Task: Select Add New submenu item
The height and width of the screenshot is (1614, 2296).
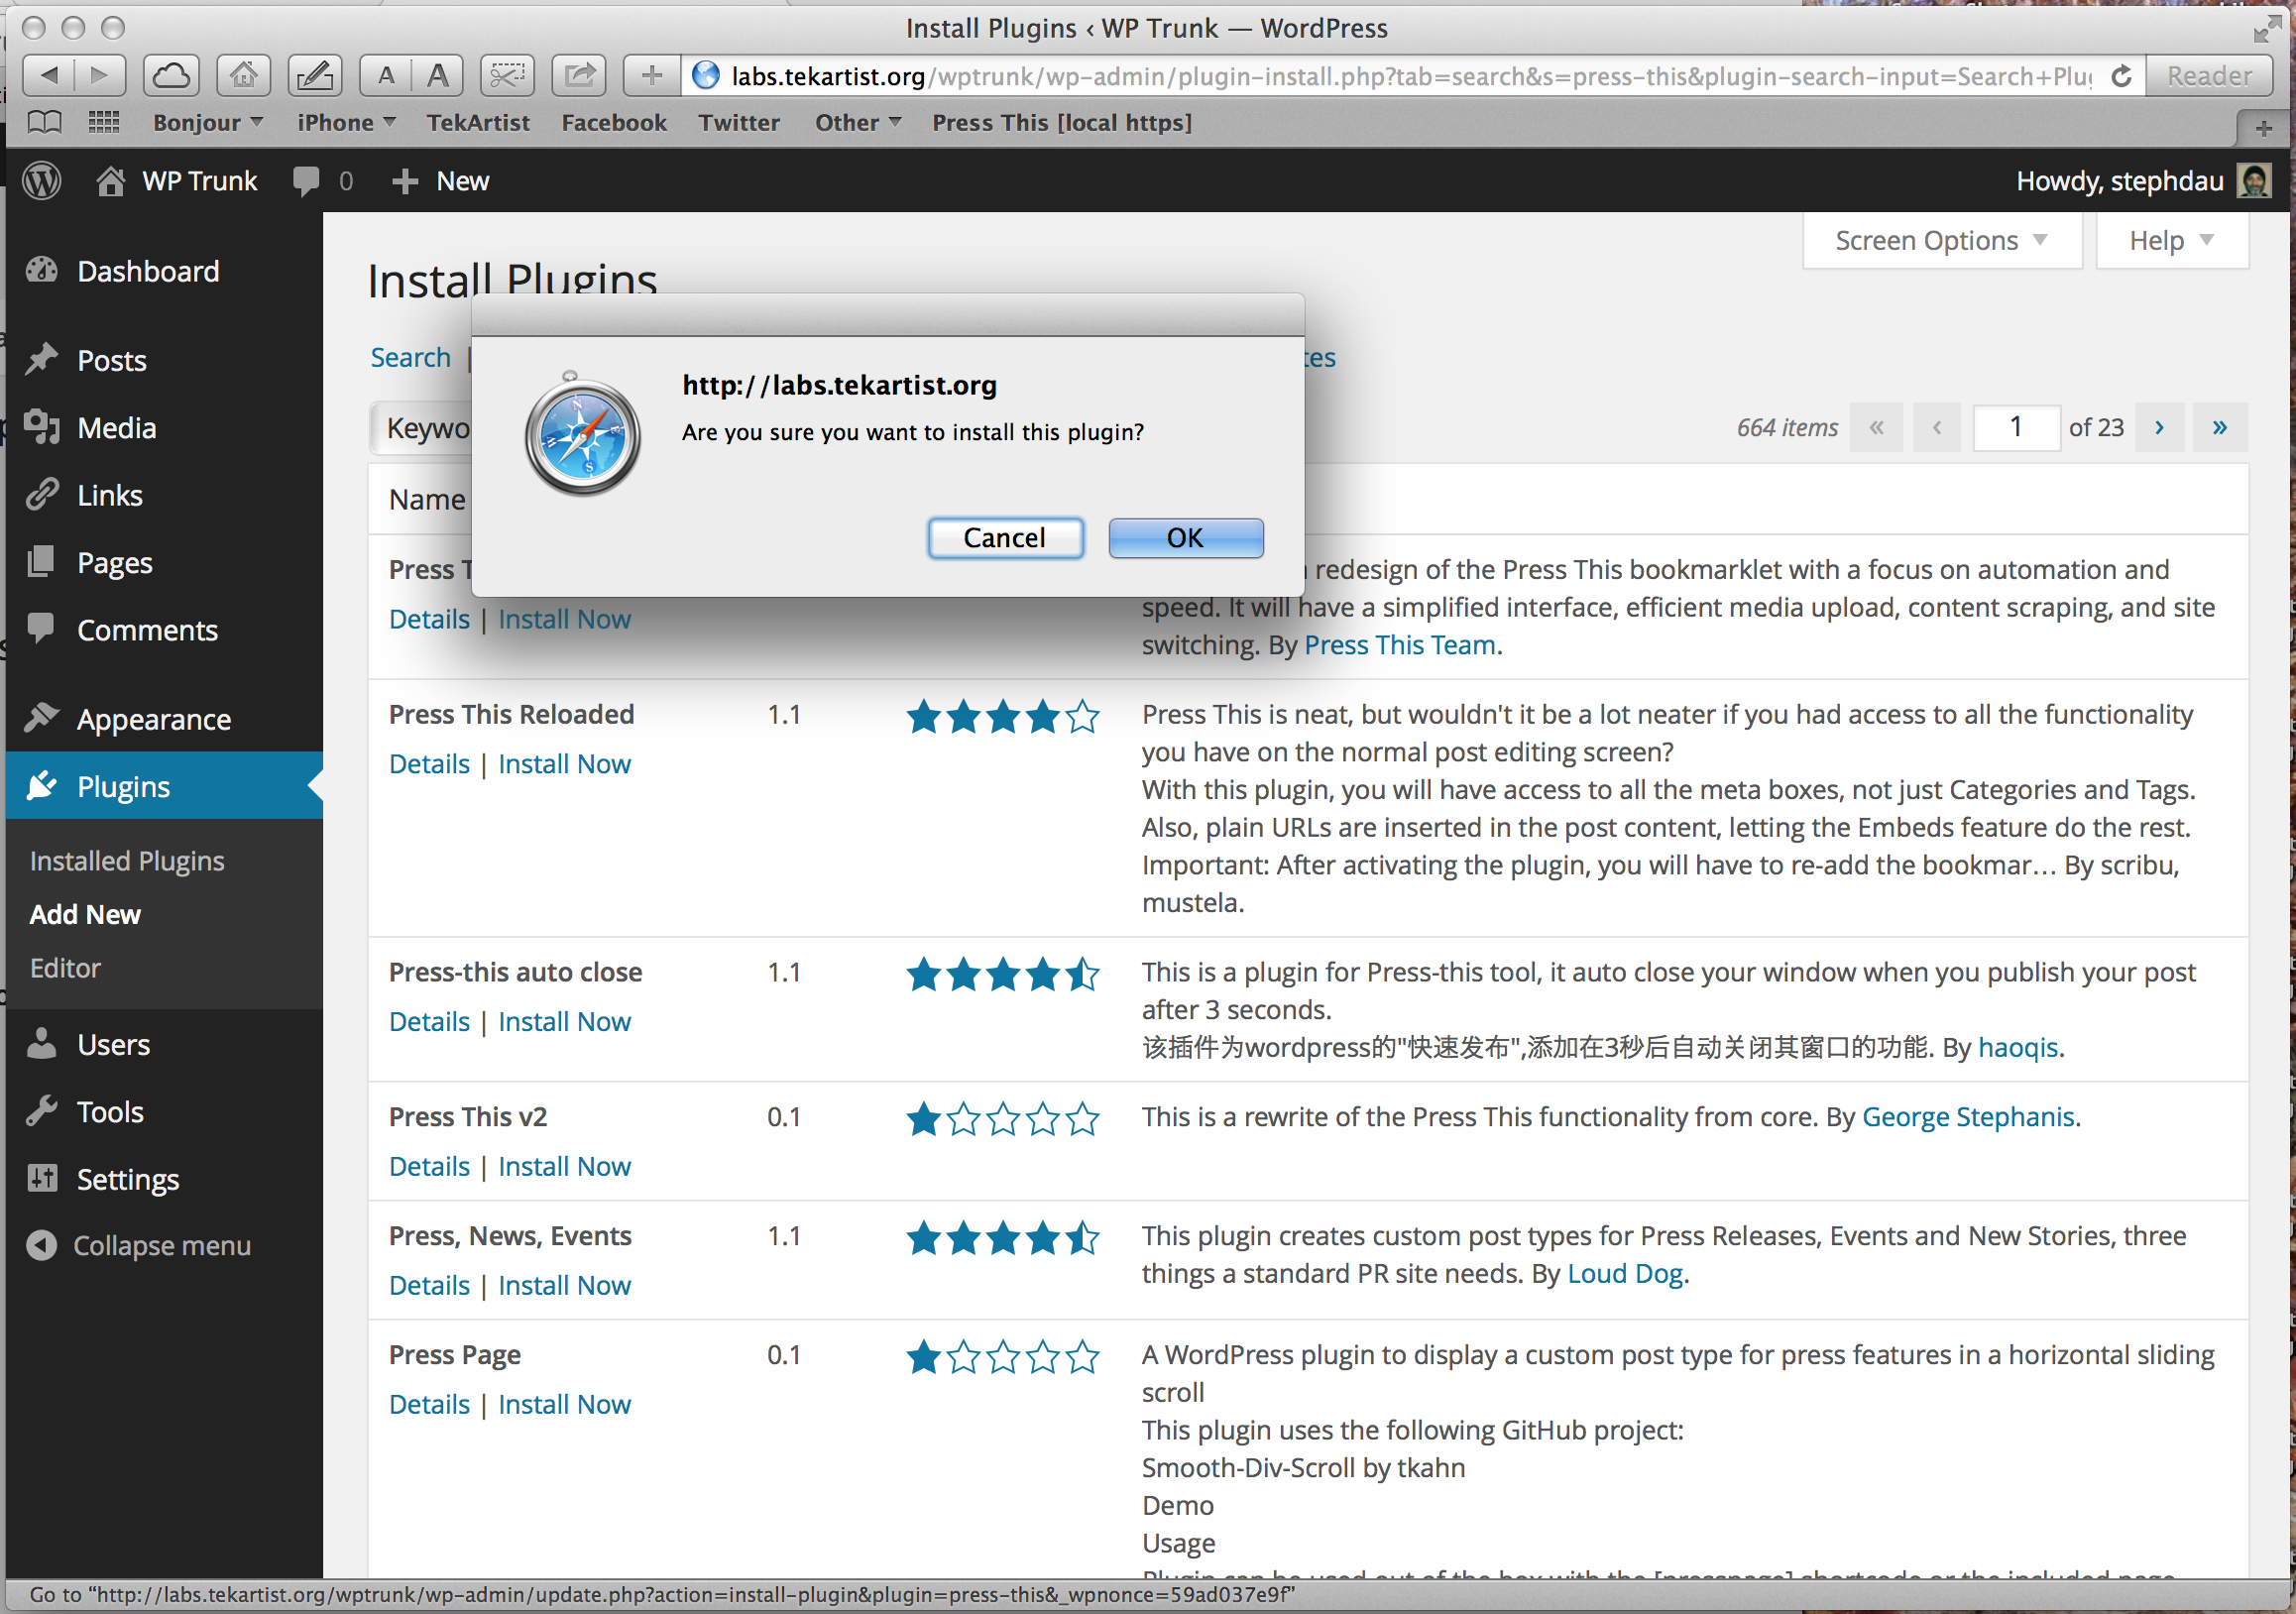Action: [x=85, y=914]
